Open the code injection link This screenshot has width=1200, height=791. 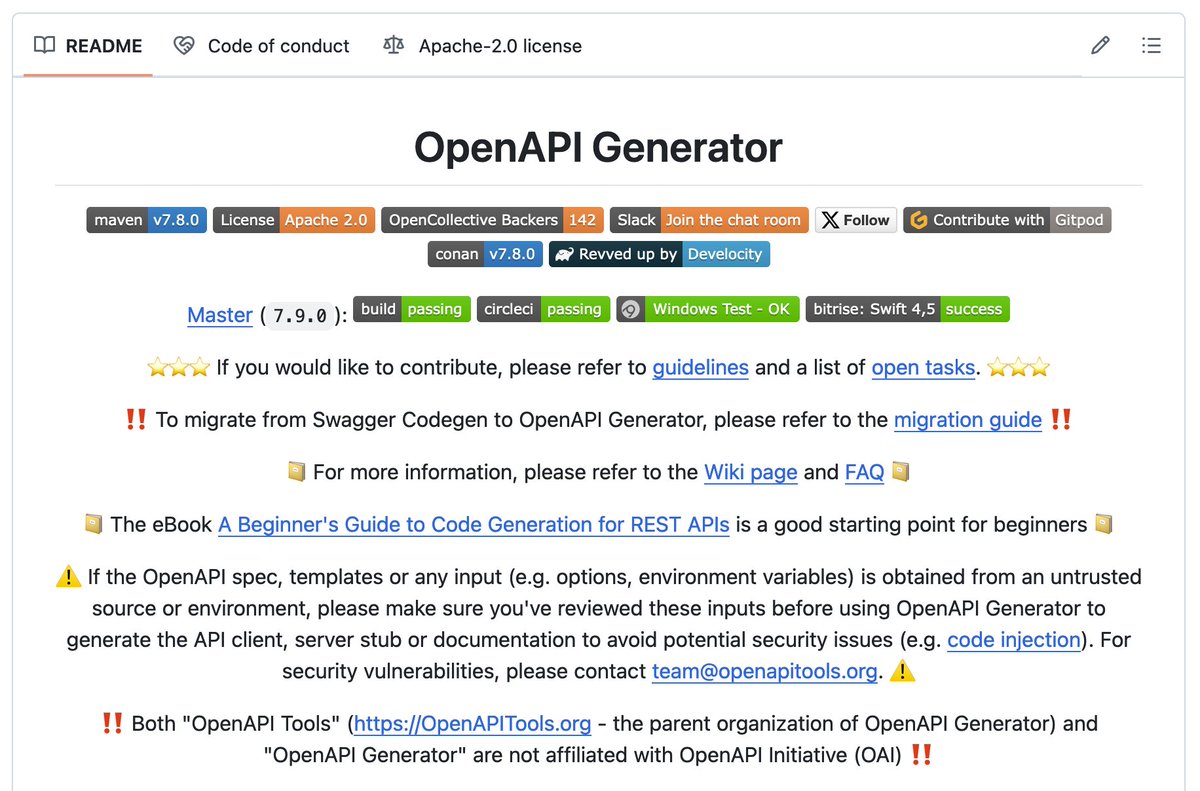coord(1015,639)
